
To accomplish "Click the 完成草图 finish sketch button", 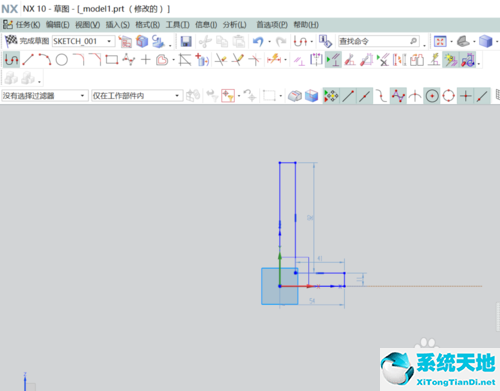I will coord(27,41).
